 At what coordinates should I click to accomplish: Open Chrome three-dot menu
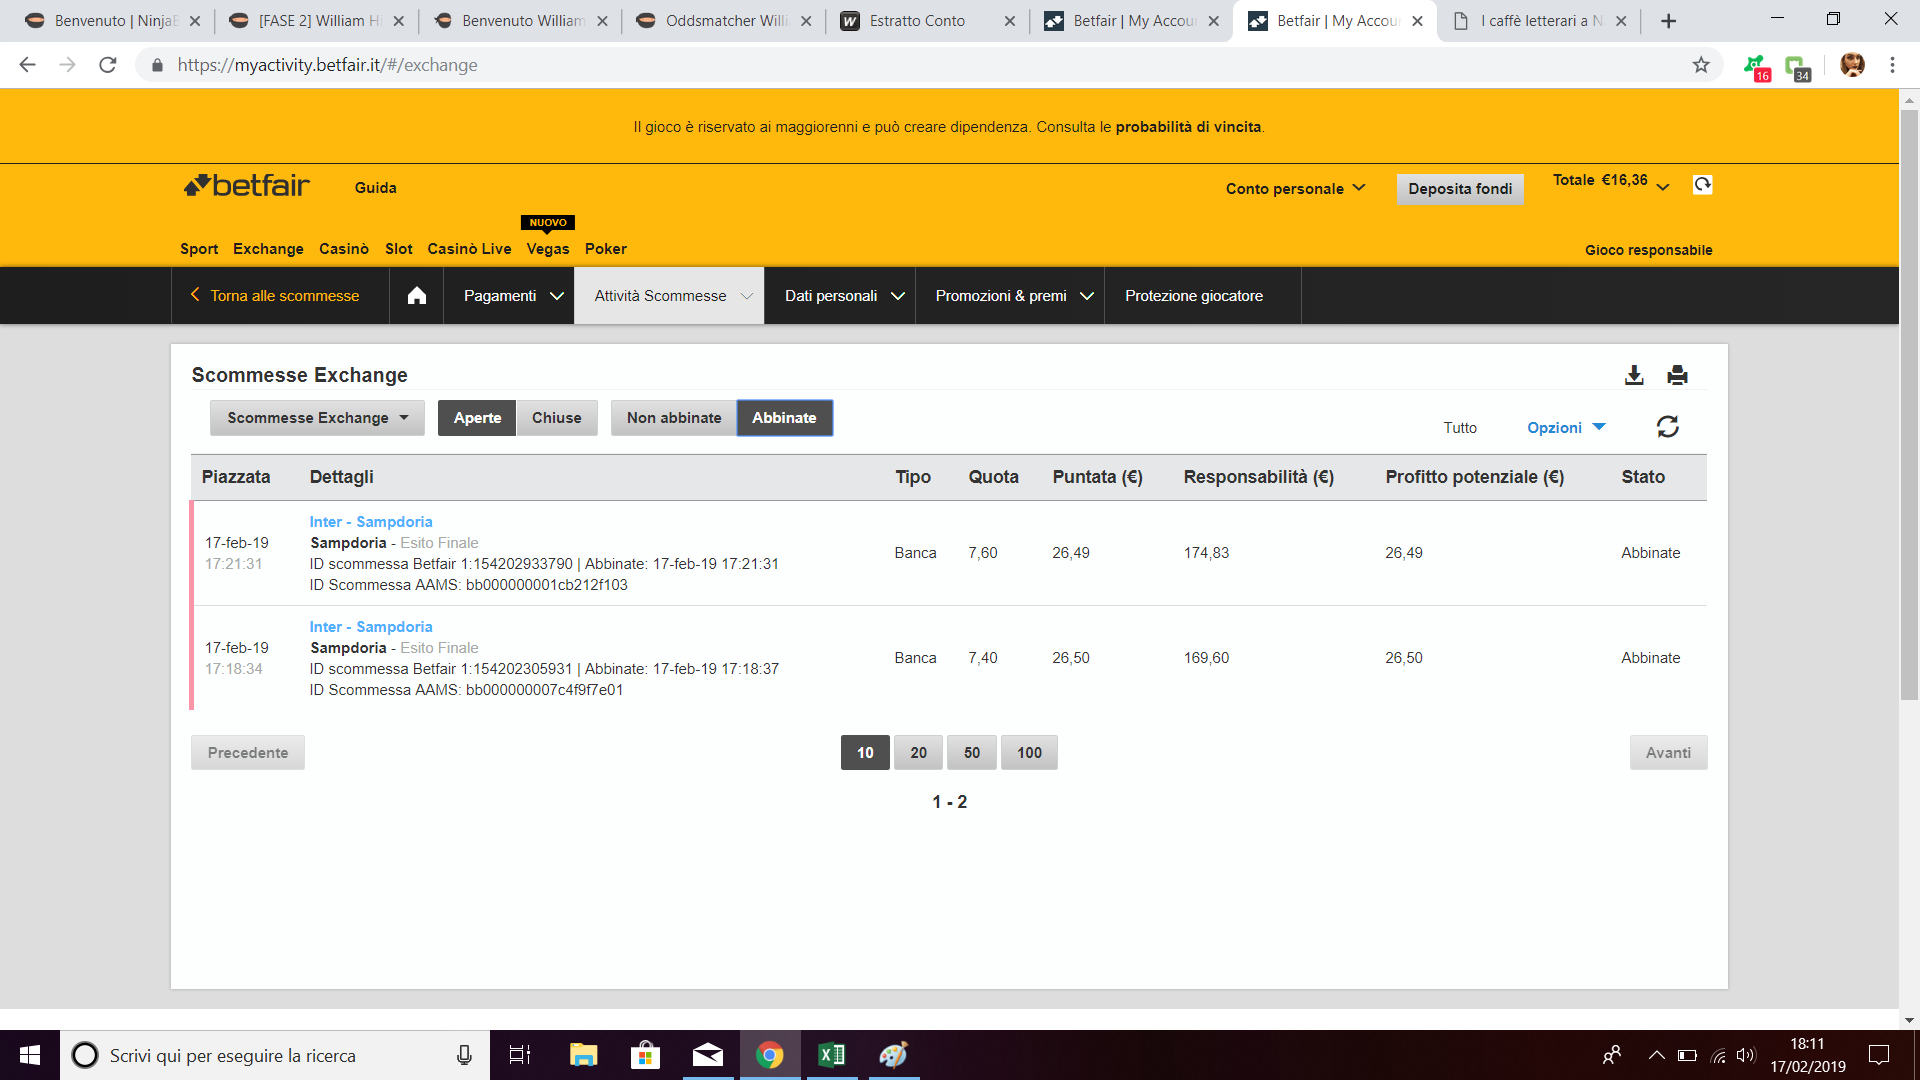tap(1892, 65)
